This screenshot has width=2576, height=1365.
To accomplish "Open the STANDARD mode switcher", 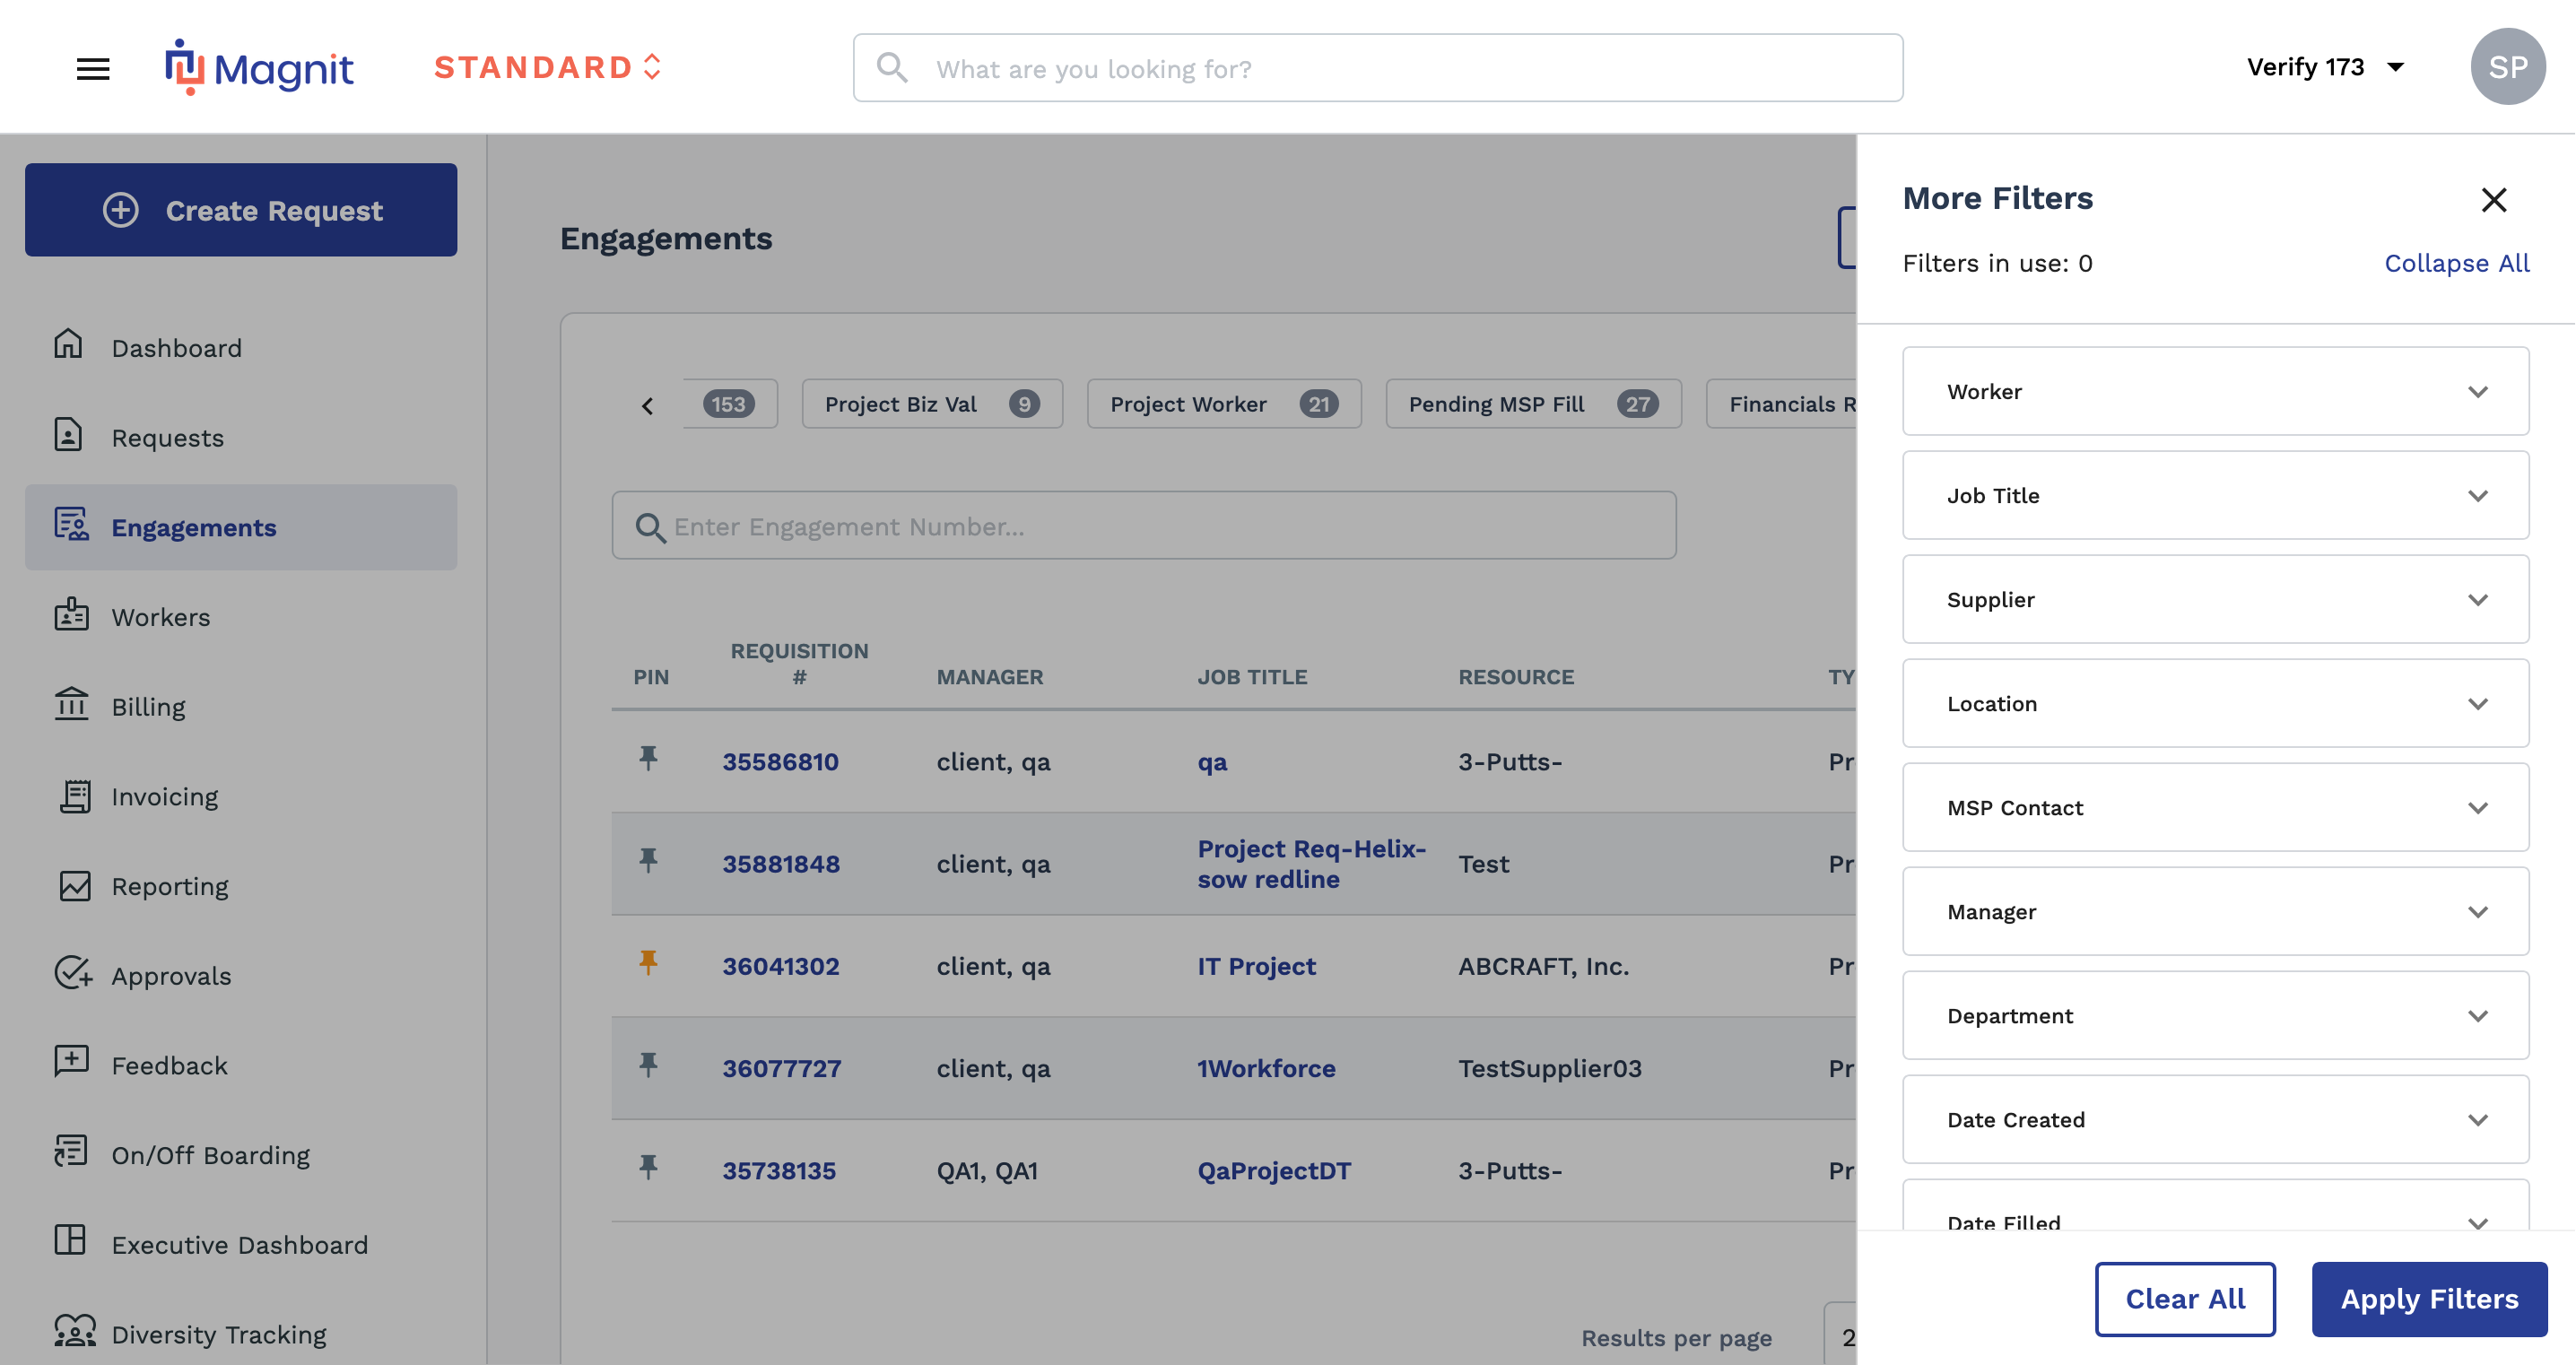I will point(548,67).
